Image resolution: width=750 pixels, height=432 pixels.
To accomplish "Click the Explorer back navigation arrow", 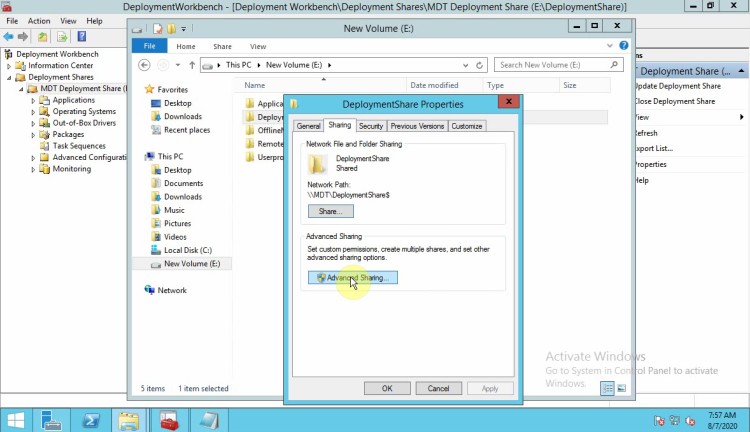I will tap(145, 65).
